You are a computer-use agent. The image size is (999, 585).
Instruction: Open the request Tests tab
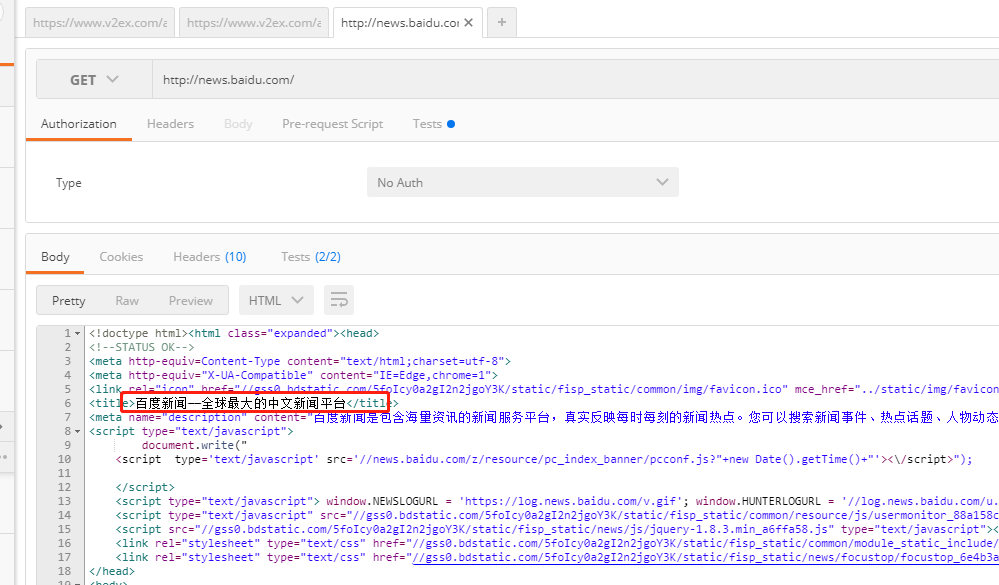[x=433, y=124]
